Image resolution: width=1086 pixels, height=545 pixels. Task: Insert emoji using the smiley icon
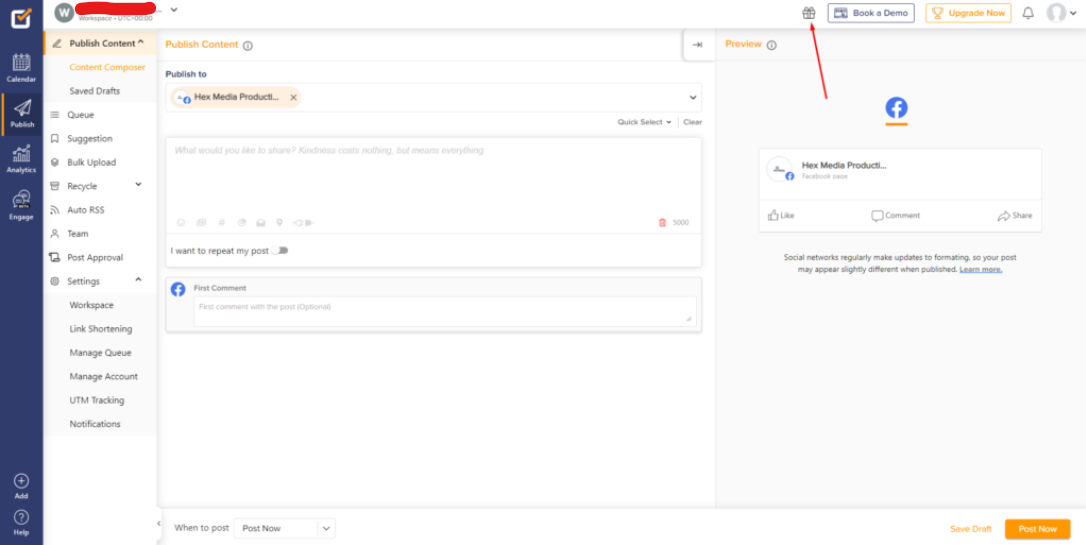(181, 222)
